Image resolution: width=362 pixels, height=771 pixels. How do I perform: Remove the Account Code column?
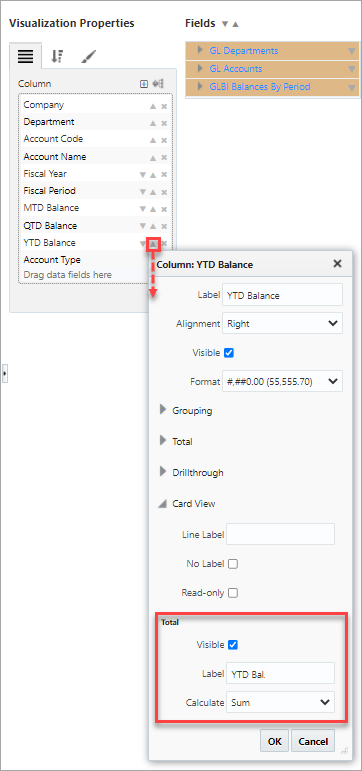click(x=164, y=140)
